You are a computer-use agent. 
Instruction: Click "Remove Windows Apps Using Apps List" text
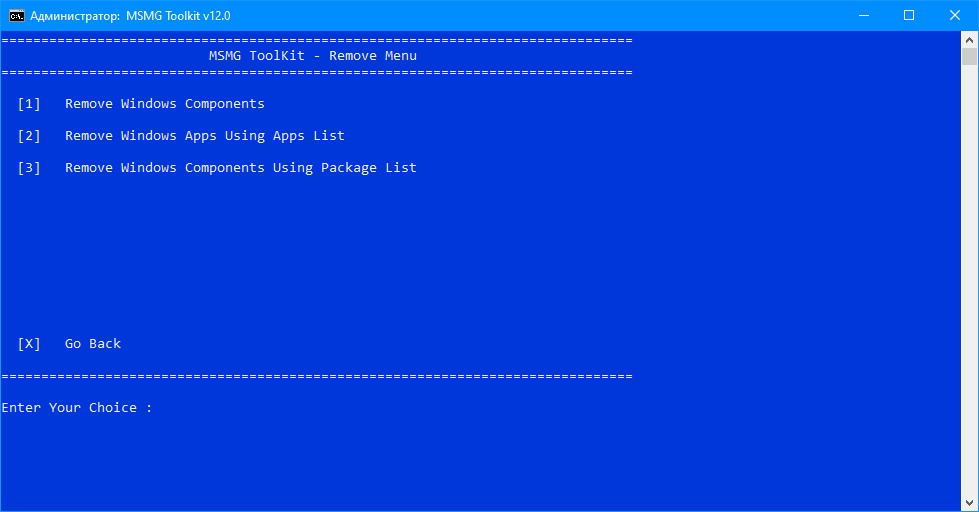click(205, 135)
